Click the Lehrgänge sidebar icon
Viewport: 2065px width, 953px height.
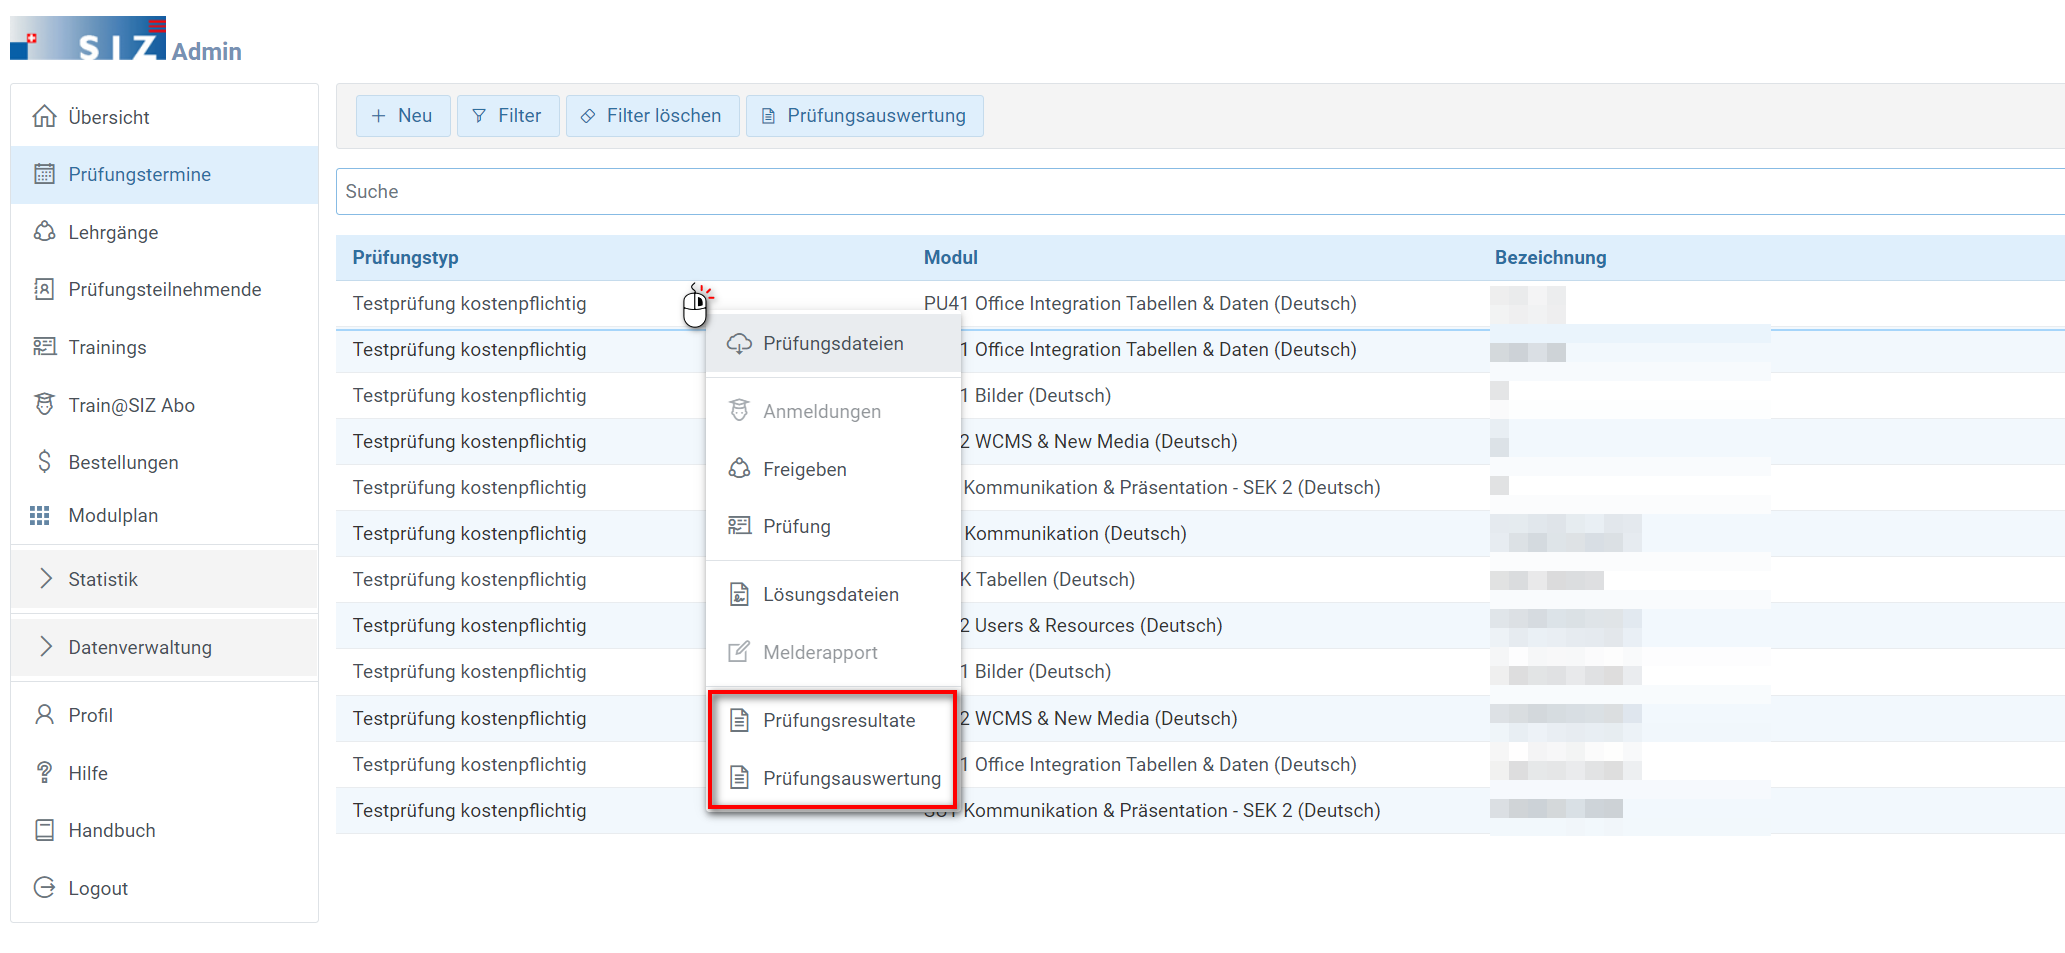click(x=44, y=231)
